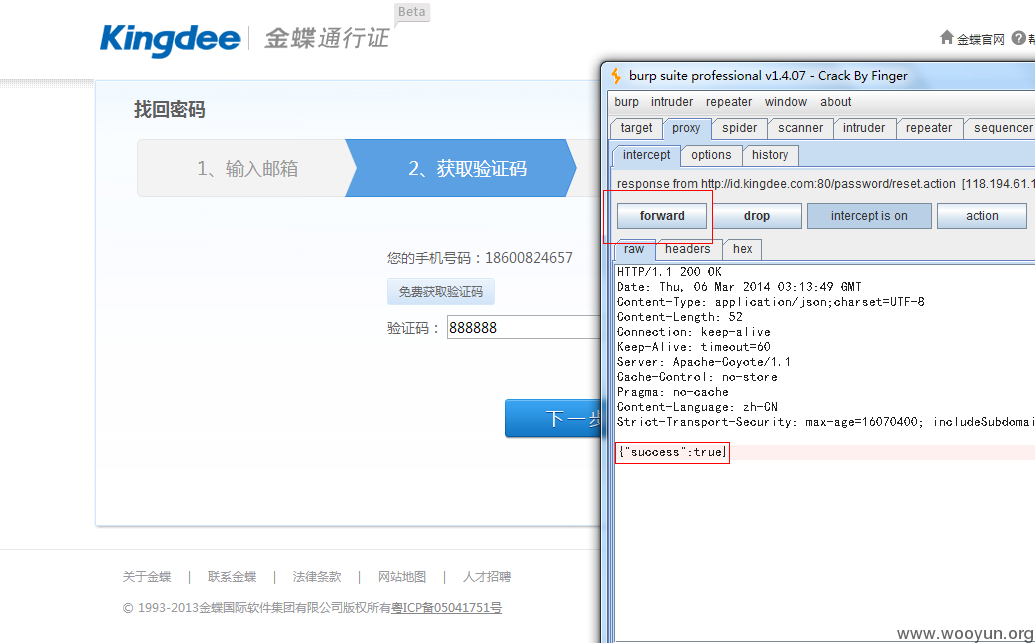Open the 粤ICP备05041751号 link

tap(446, 607)
